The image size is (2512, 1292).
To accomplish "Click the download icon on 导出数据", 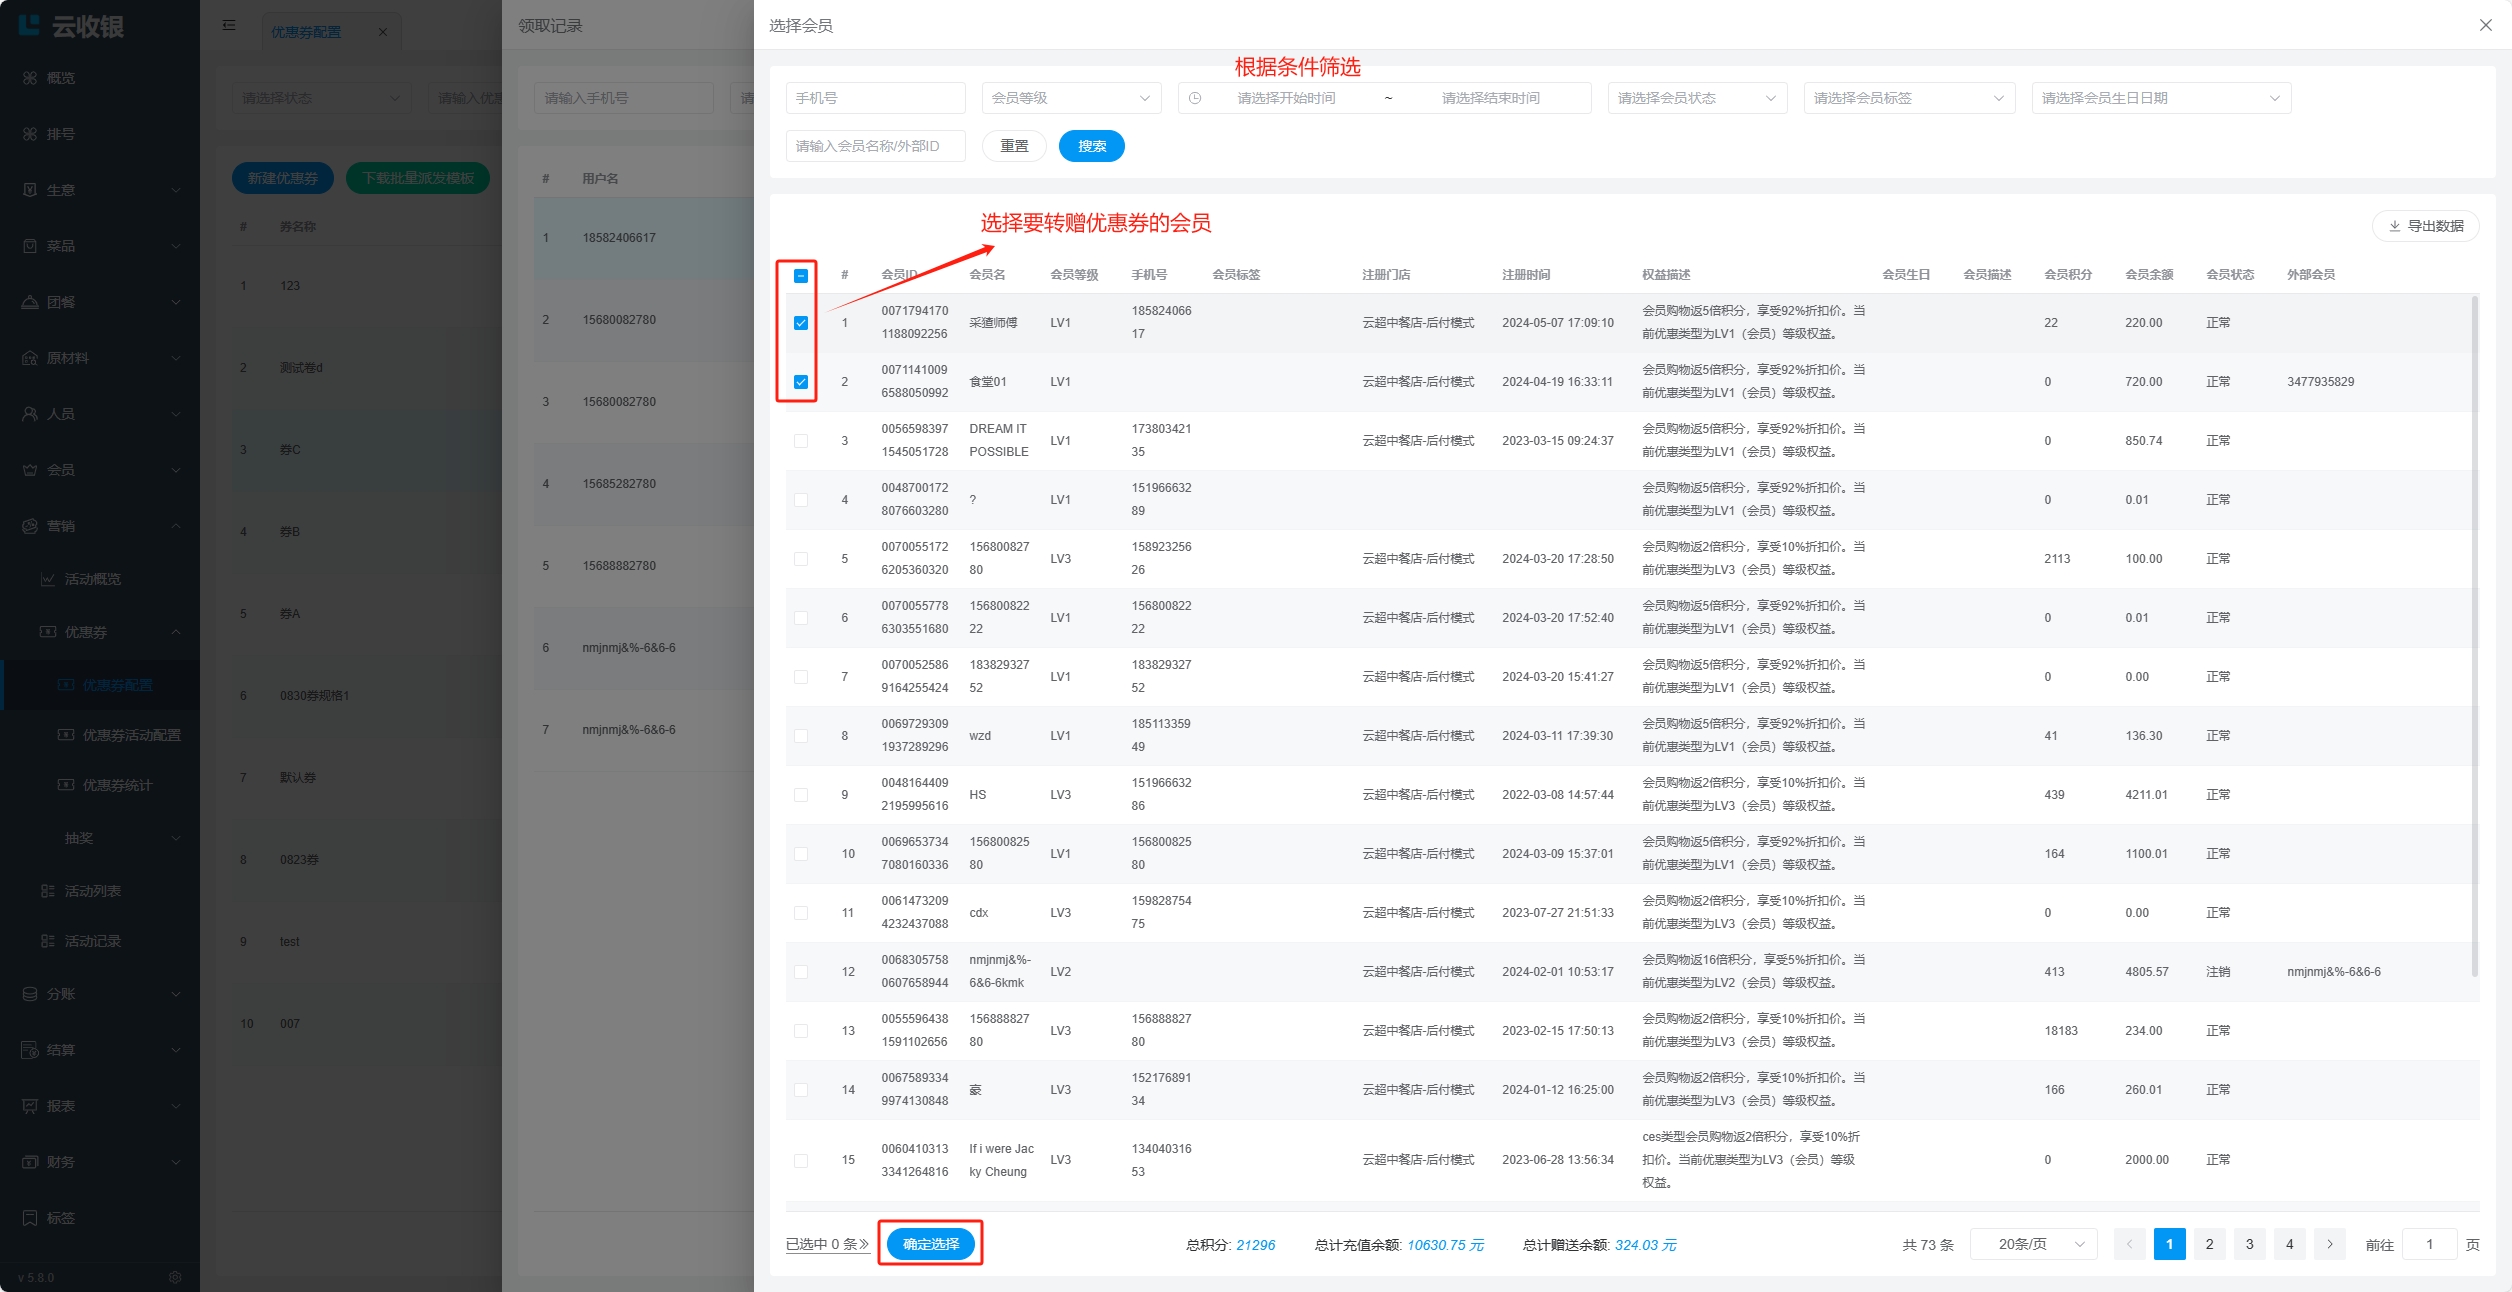I will click(x=2394, y=226).
